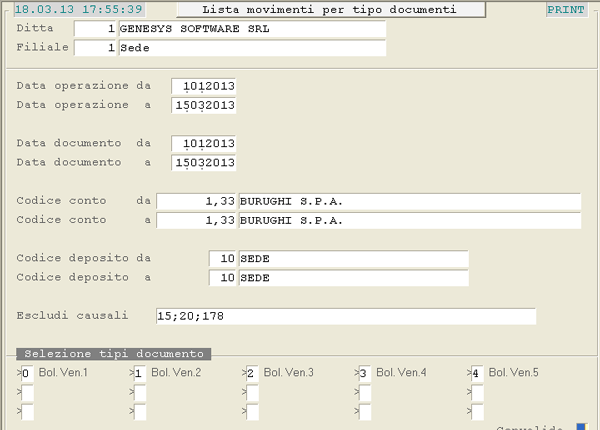
Task: Click the PRINT indicator in top right
Action: [x=566, y=10]
